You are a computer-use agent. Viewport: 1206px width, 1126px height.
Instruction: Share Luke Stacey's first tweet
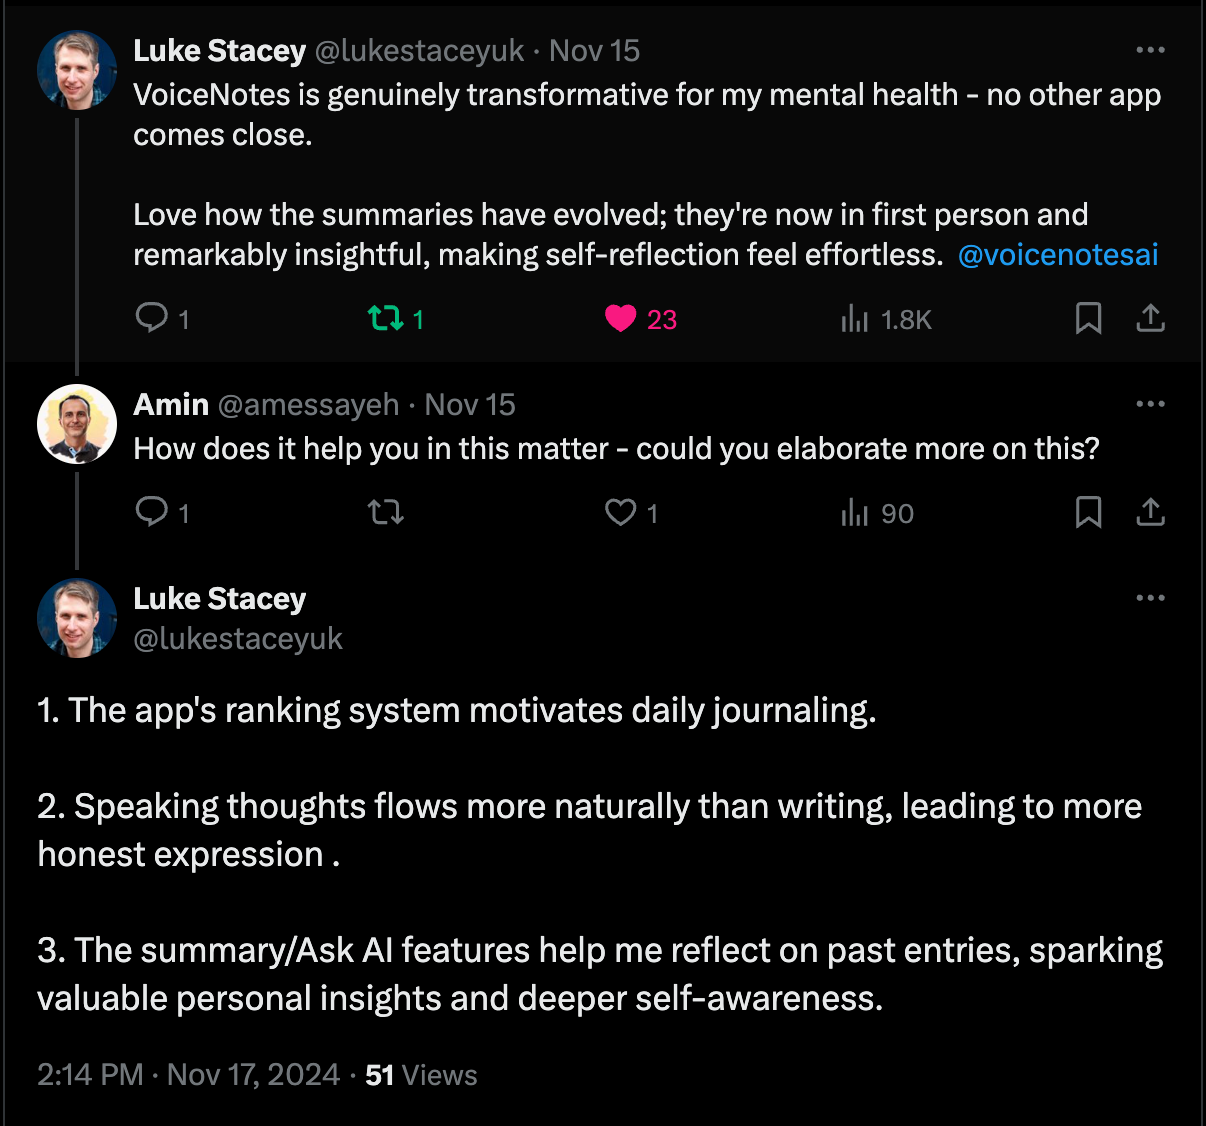coord(1151,319)
